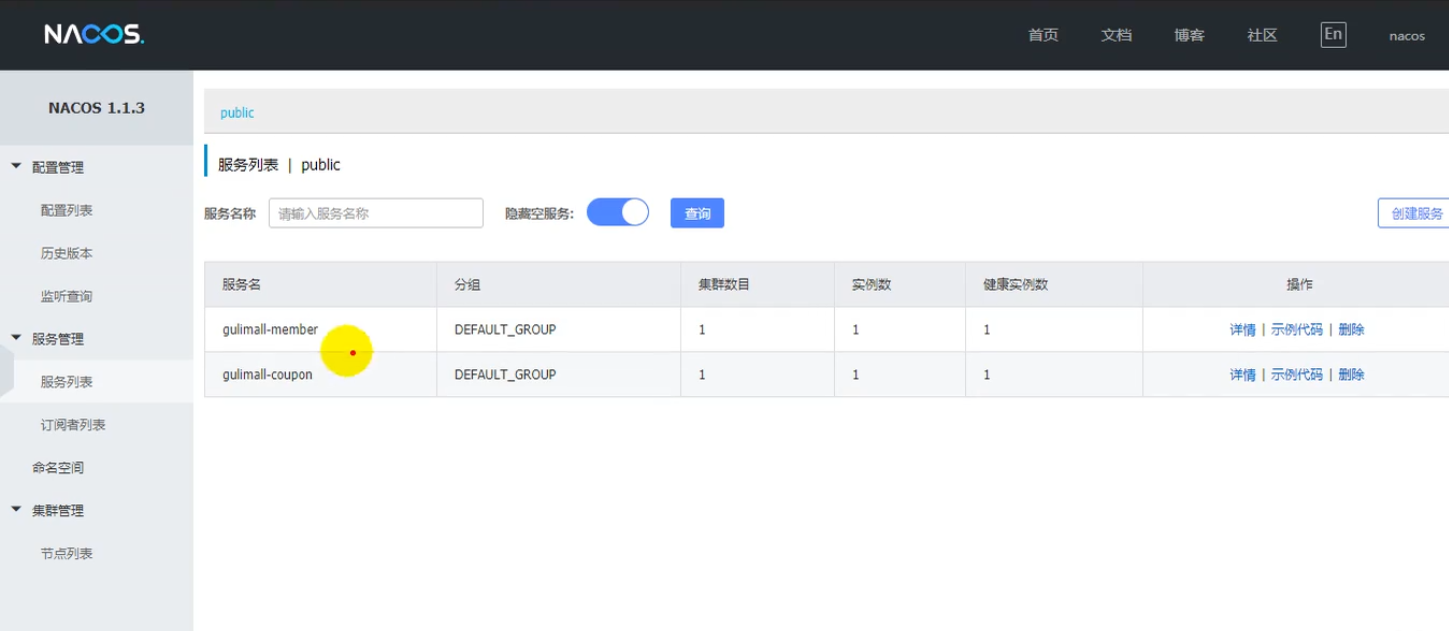Click the gulimall-member service name
The height and width of the screenshot is (631, 1449).
pos(270,330)
